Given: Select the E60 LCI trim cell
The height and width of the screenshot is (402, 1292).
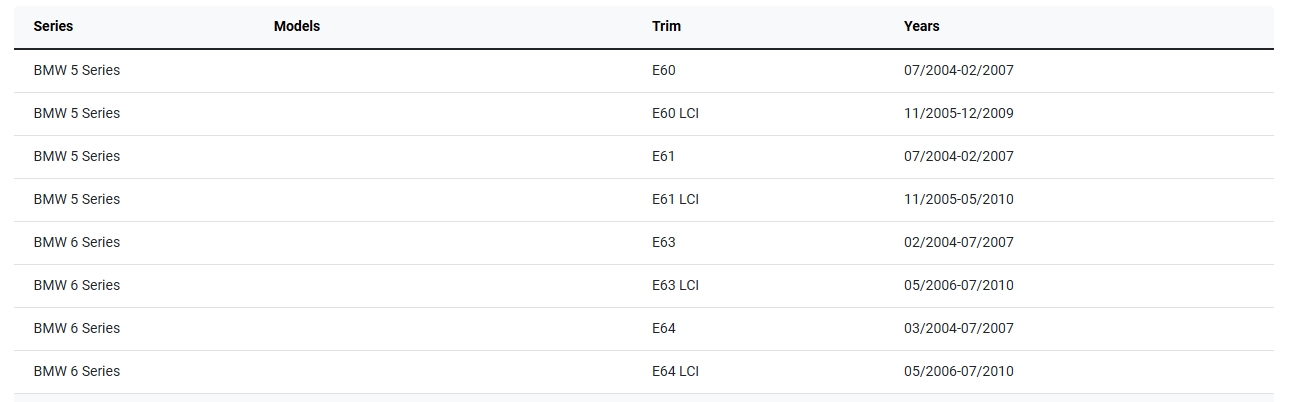Looking at the screenshot, I should pyautogui.click(x=675, y=114).
